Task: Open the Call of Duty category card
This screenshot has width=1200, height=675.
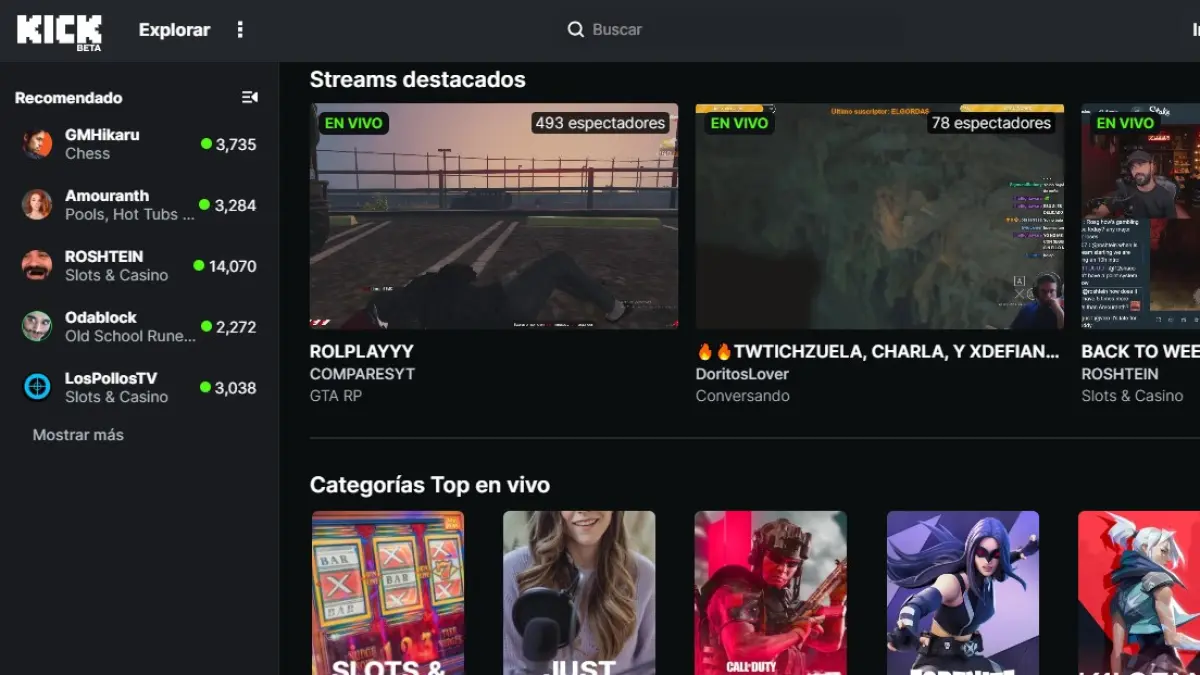Action: point(771,593)
